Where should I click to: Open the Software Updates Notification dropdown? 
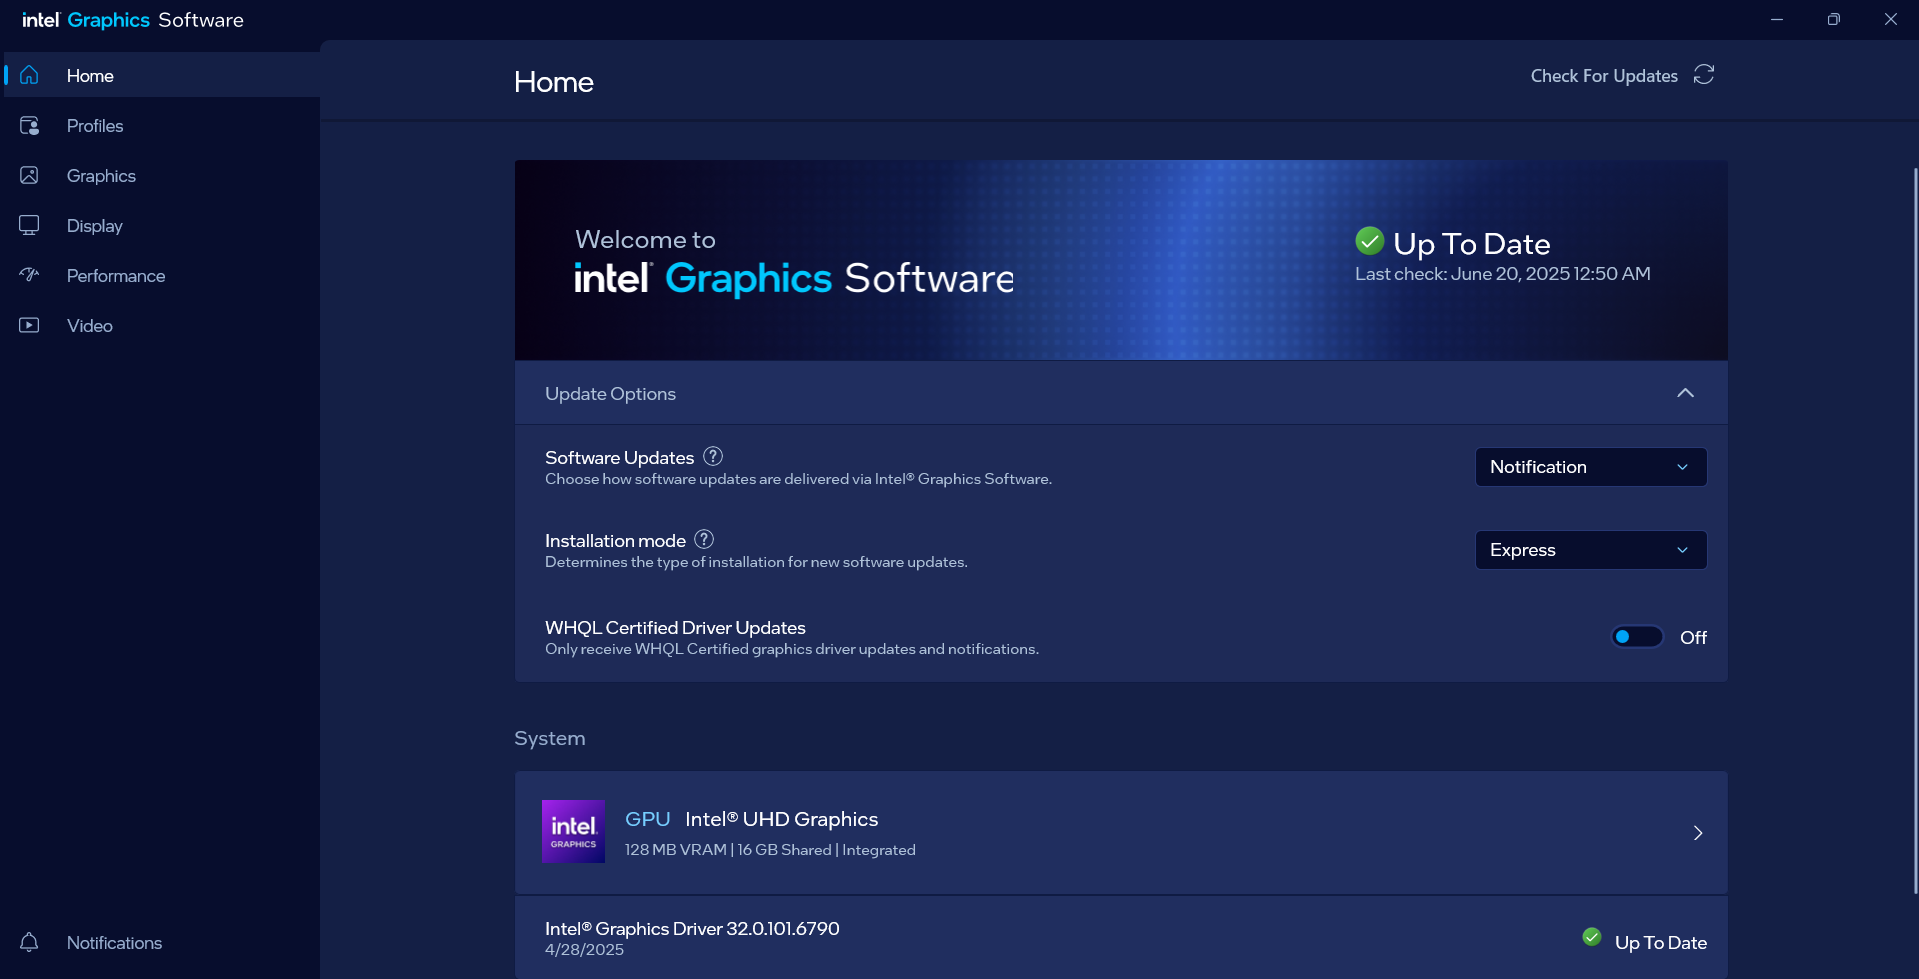coord(1591,467)
